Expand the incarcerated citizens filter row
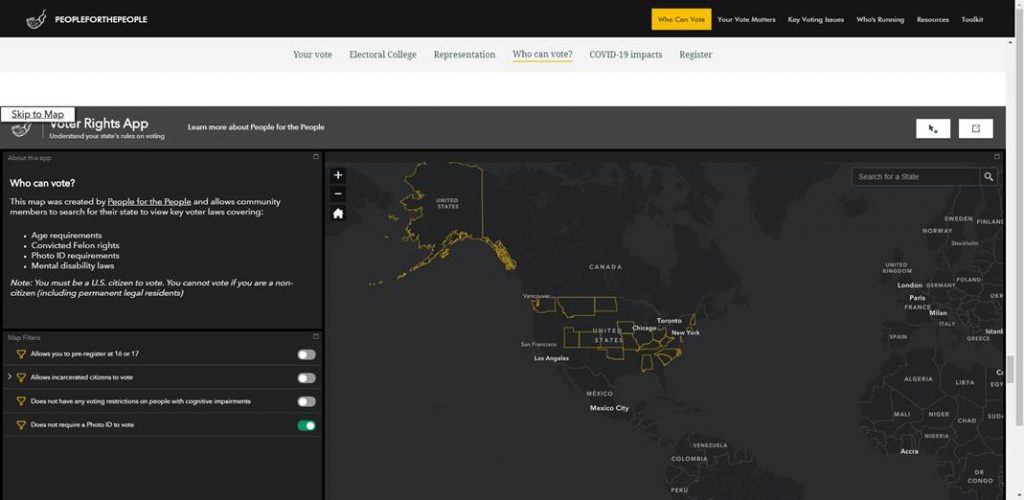 (x=9, y=377)
